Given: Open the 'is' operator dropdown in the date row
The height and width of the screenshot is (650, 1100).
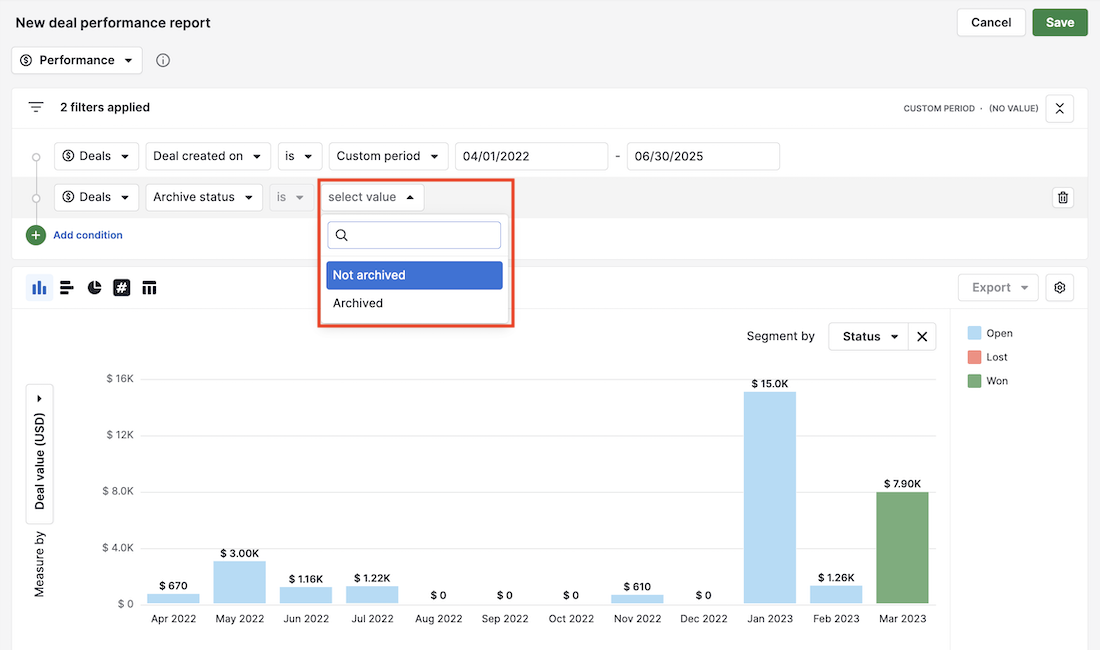Looking at the screenshot, I should pos(300,156).
